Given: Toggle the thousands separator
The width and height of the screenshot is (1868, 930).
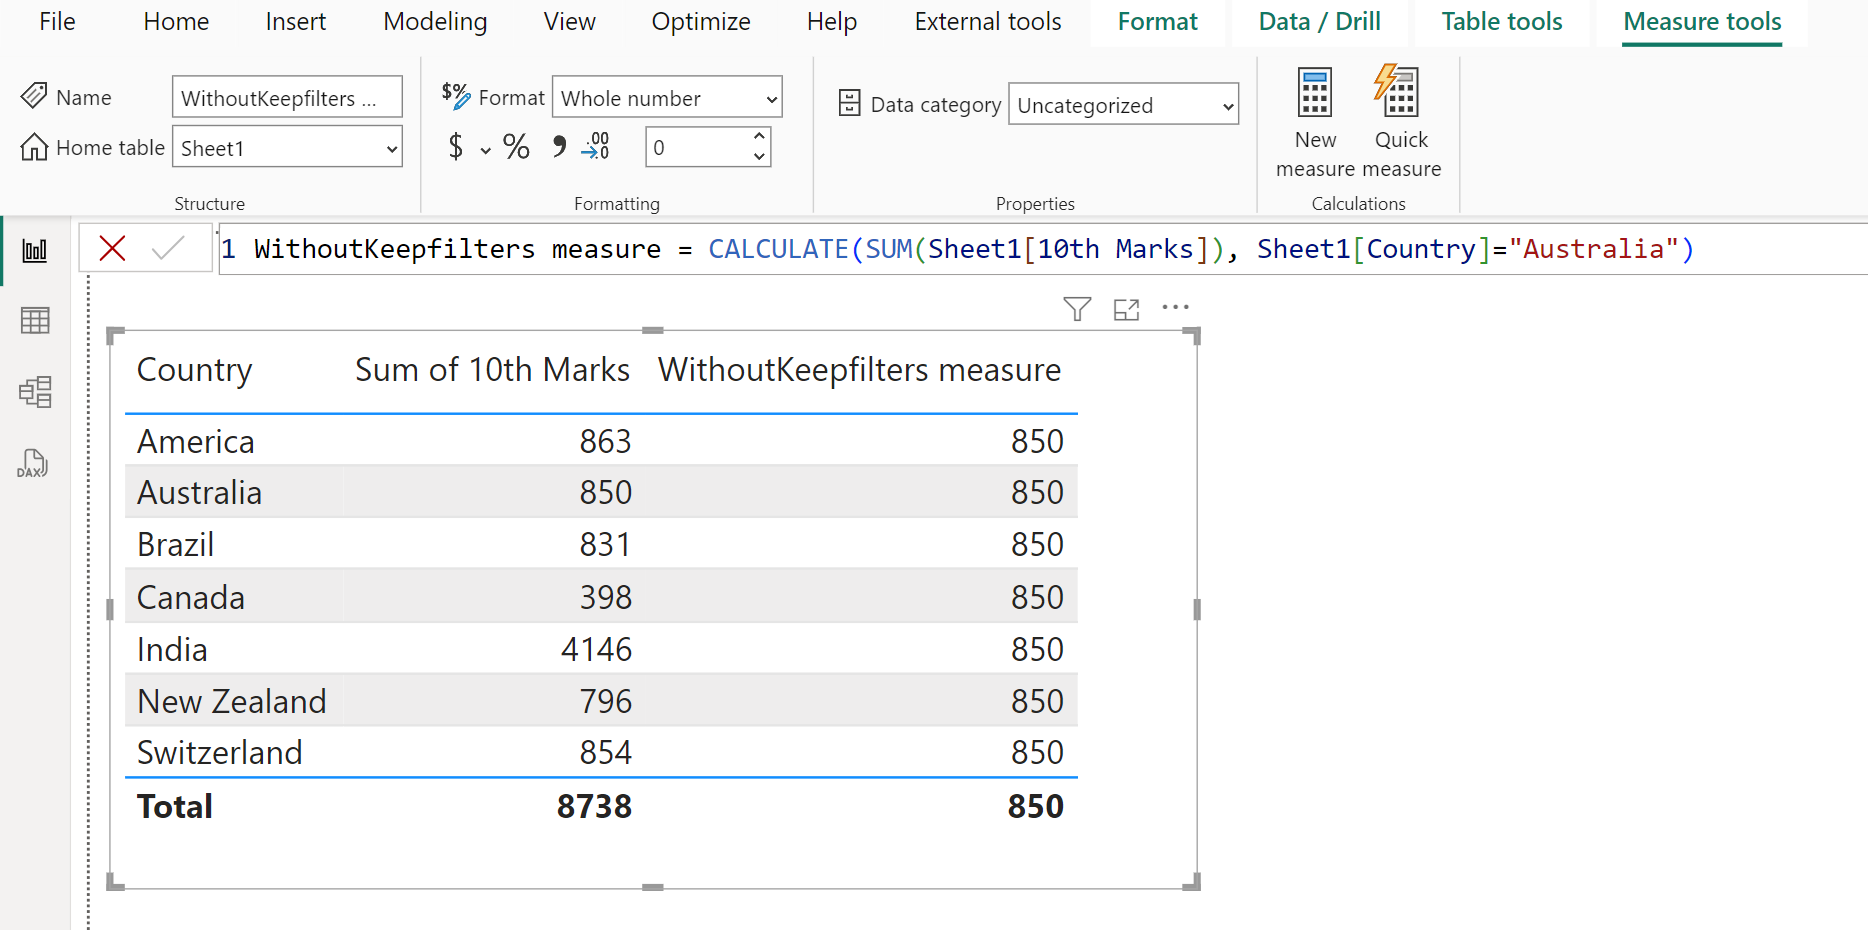Looking at the screenshot, I should (x=559, y=147).
